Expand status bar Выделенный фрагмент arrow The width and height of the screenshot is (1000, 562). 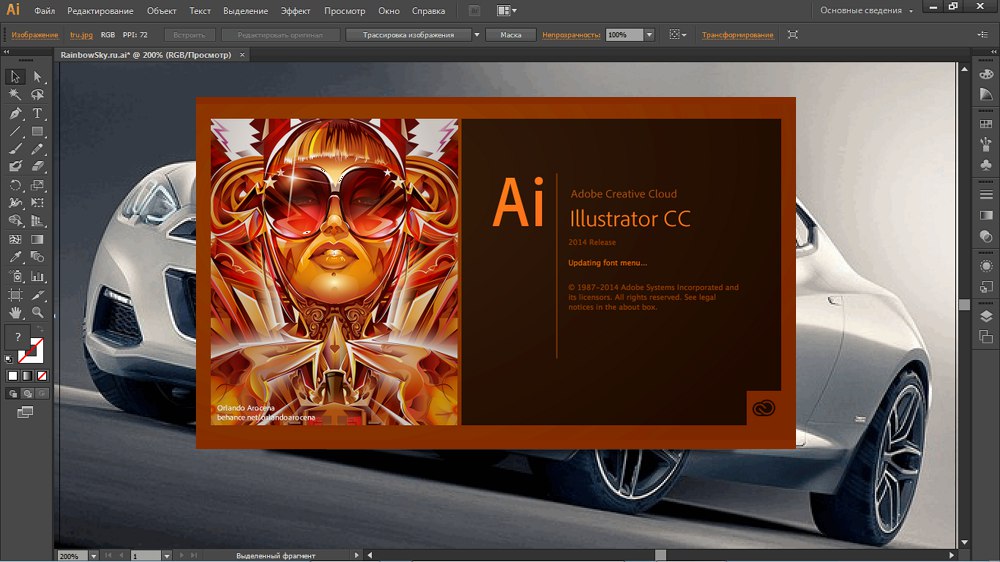(x=357, y=556)
